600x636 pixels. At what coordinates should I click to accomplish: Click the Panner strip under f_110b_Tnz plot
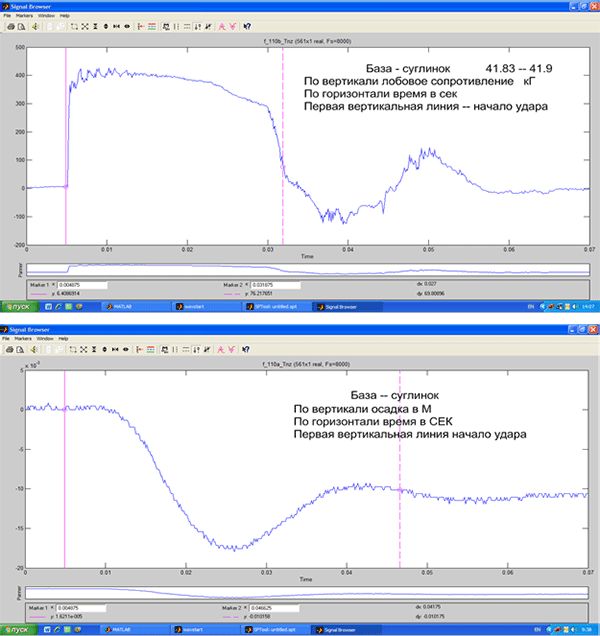coord(300,268)
